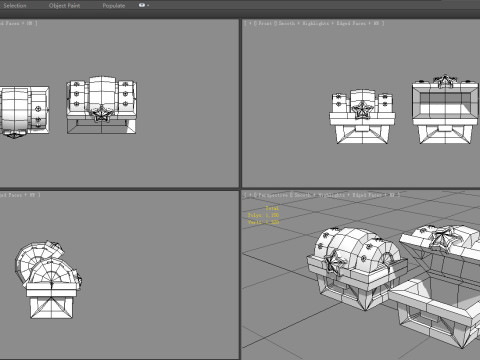Click Edged Faces label in Perspective viewport
480x360 pixels.
367,195
